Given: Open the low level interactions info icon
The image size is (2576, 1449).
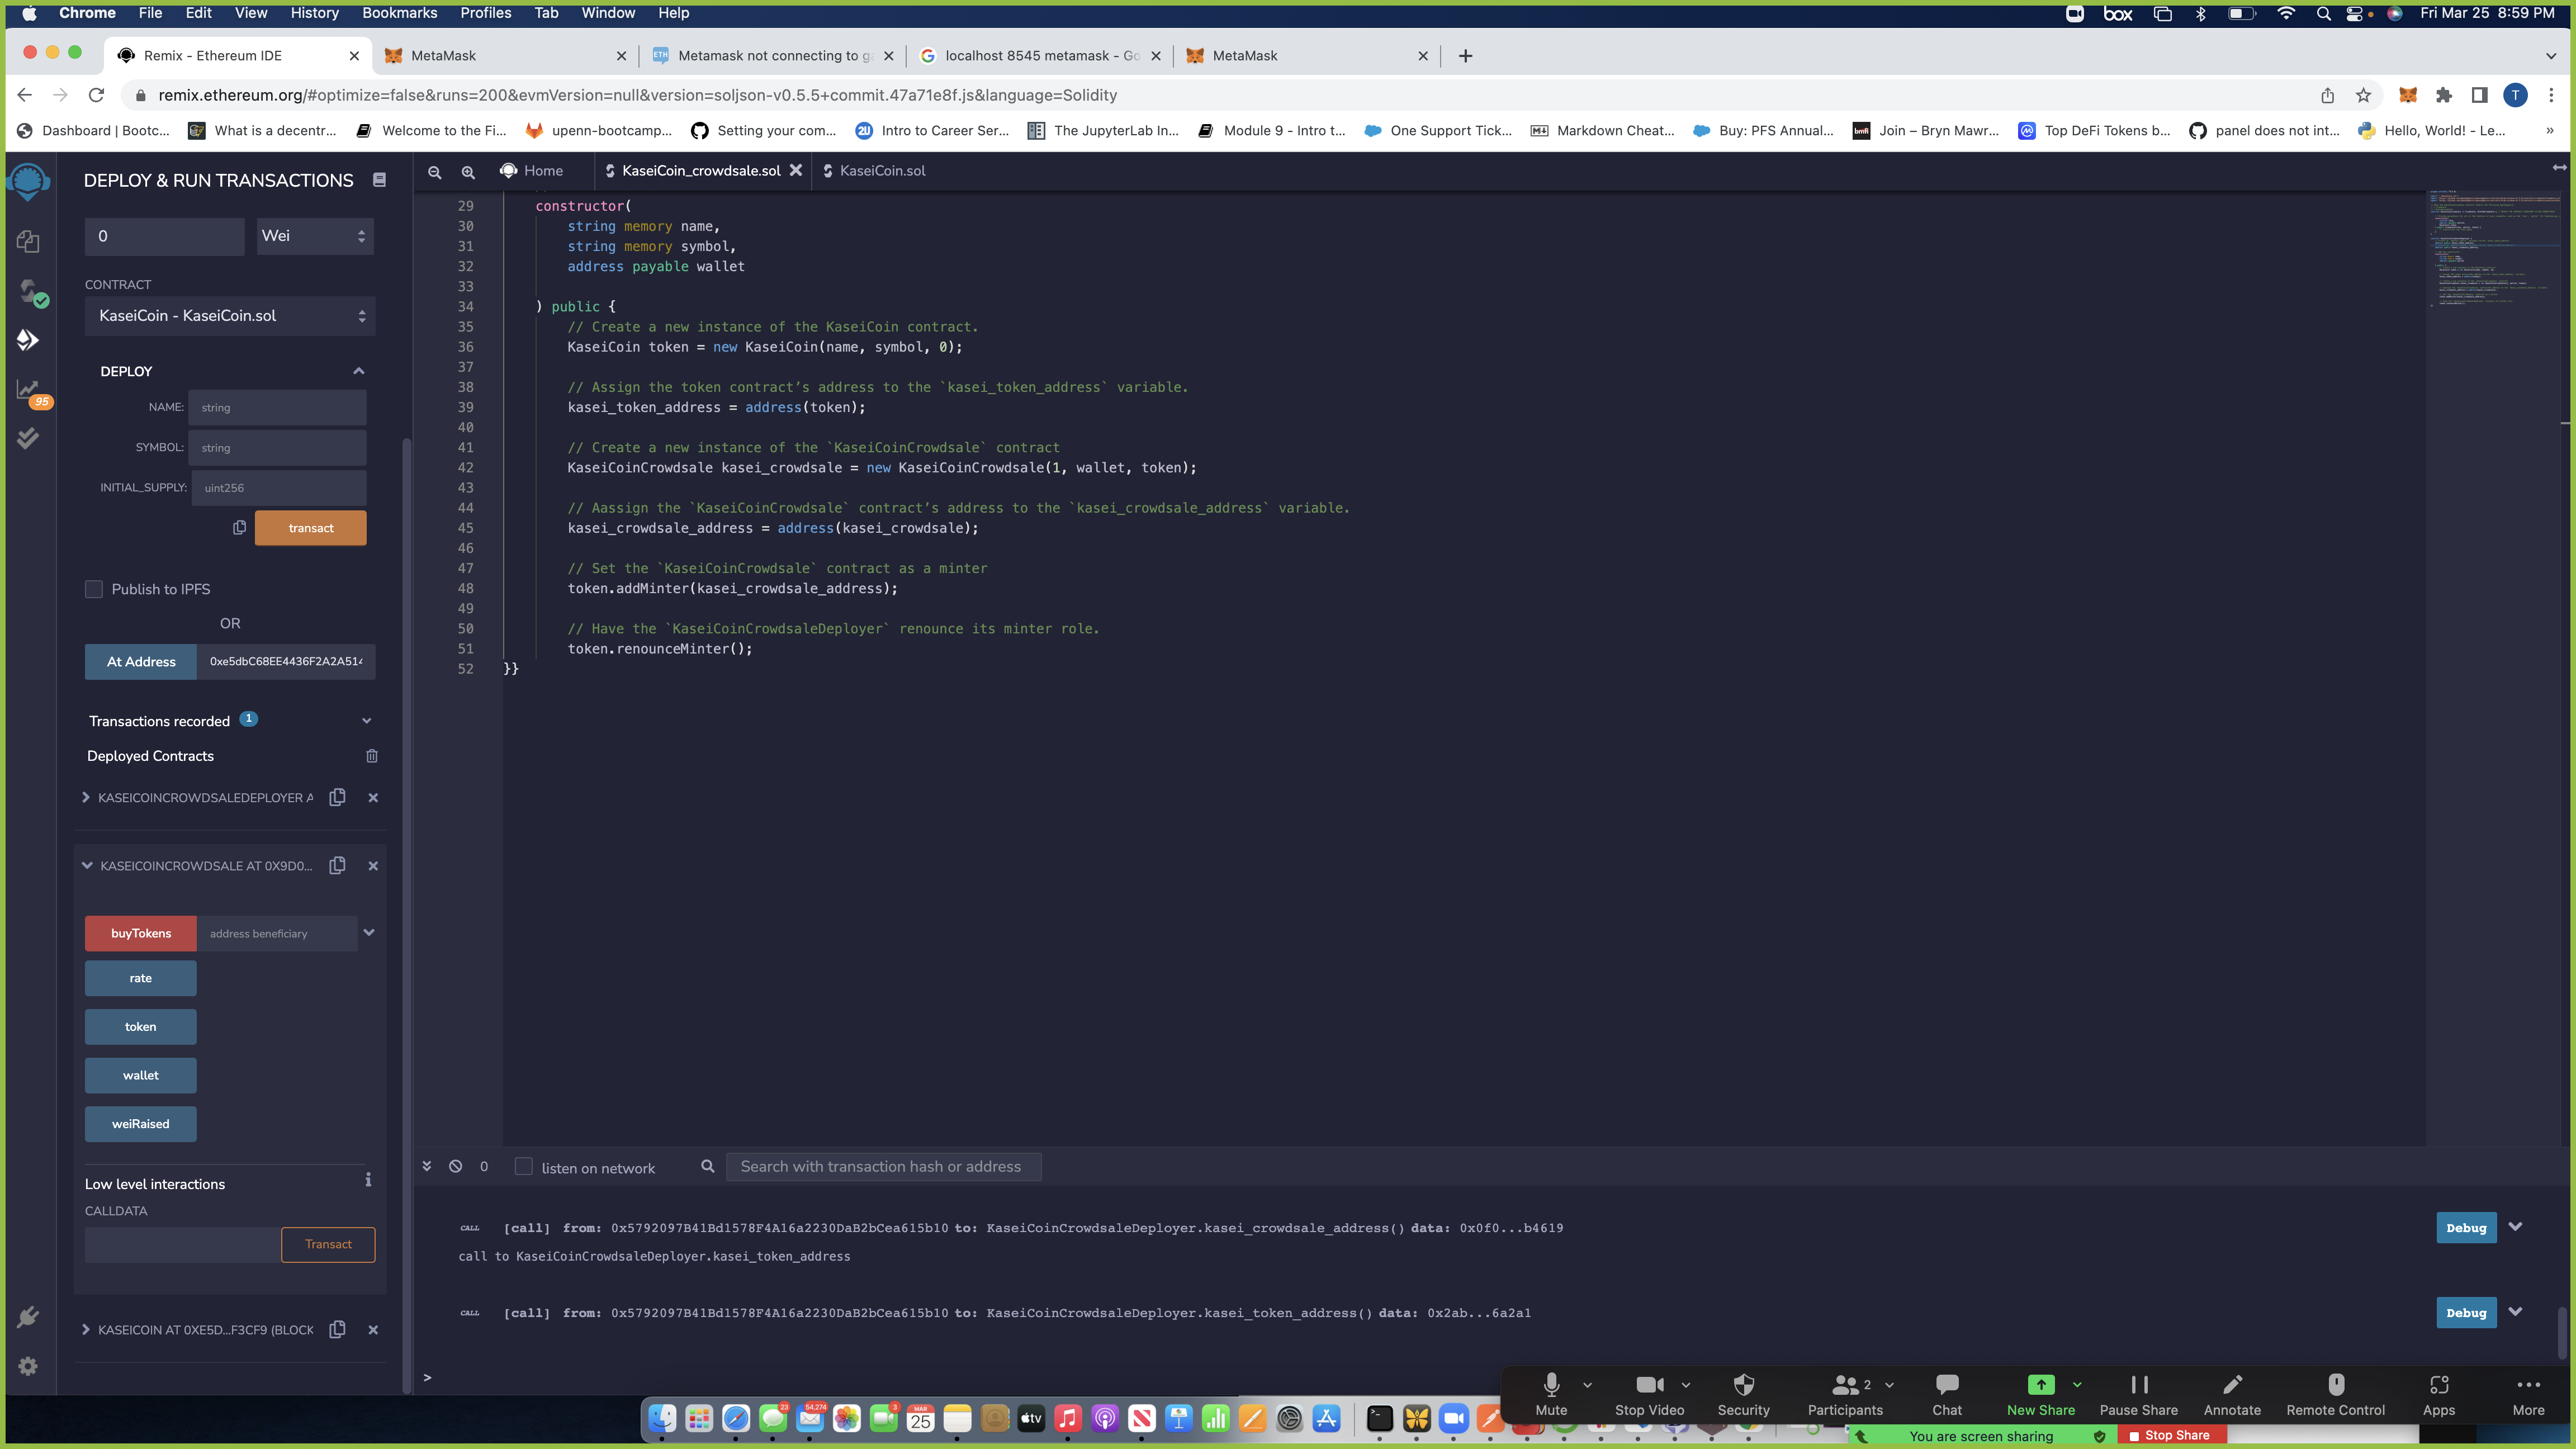Looking at the screenshot, I should pyautogui.click(x=368, y=1180).
